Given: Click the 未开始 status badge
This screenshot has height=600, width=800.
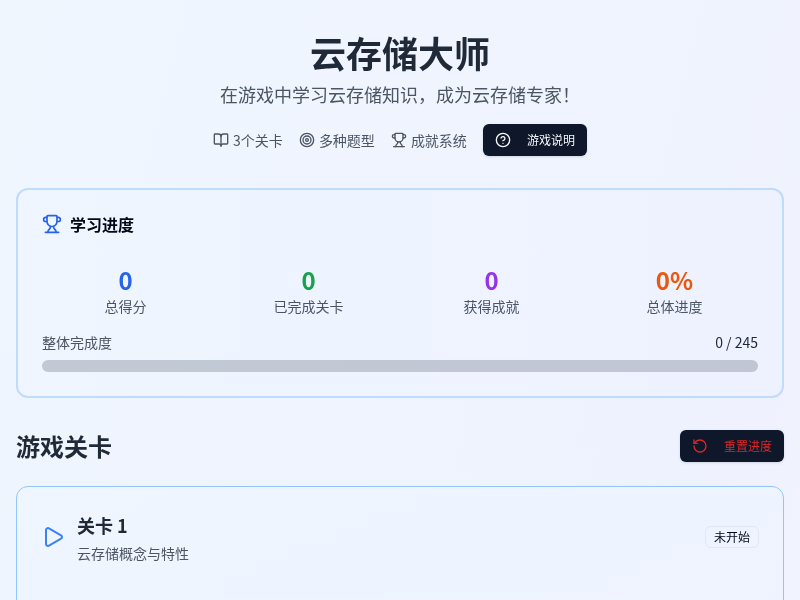Looking at the screenshot, I should click(x=731, y=537).
